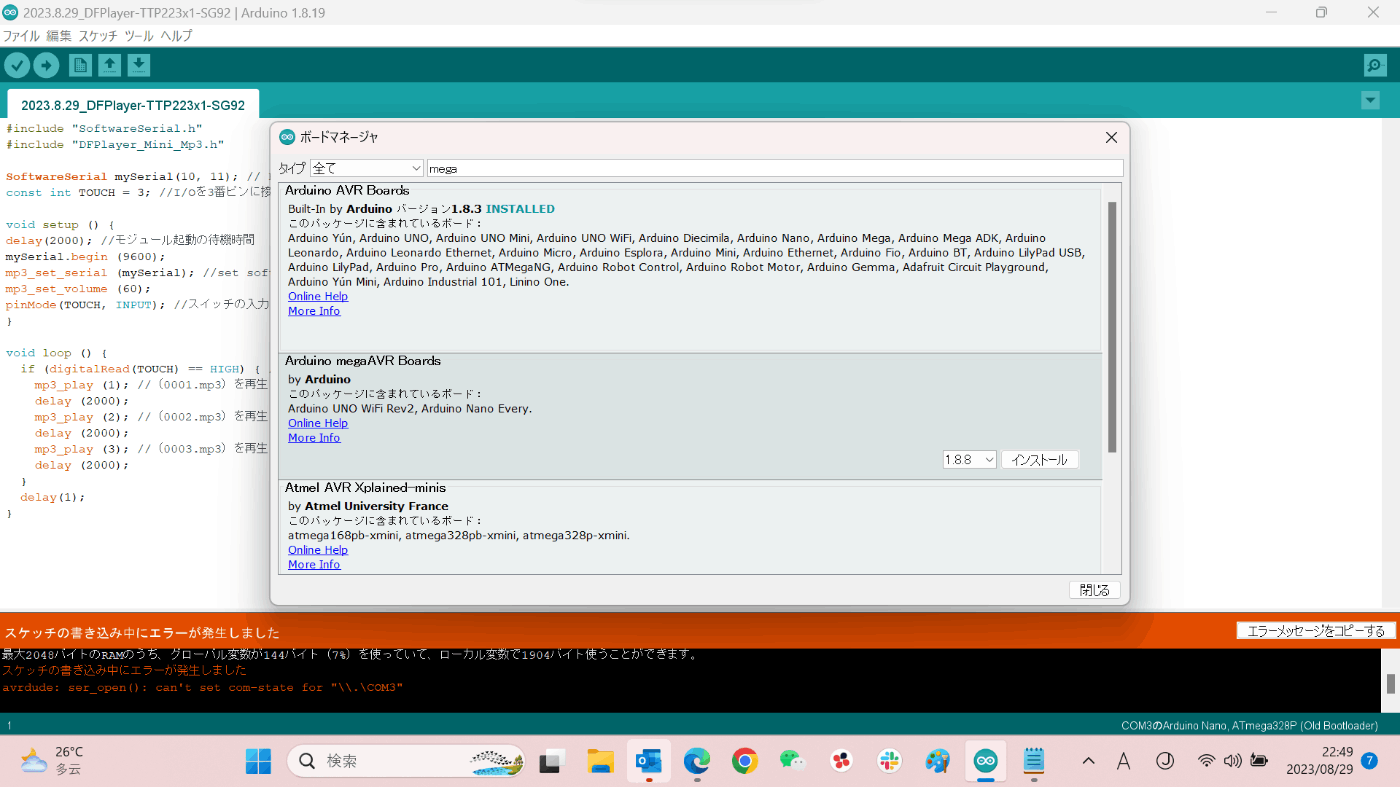Open Online Help for Arduino megaAVR Boards
1400x787 pixels.
318,423
